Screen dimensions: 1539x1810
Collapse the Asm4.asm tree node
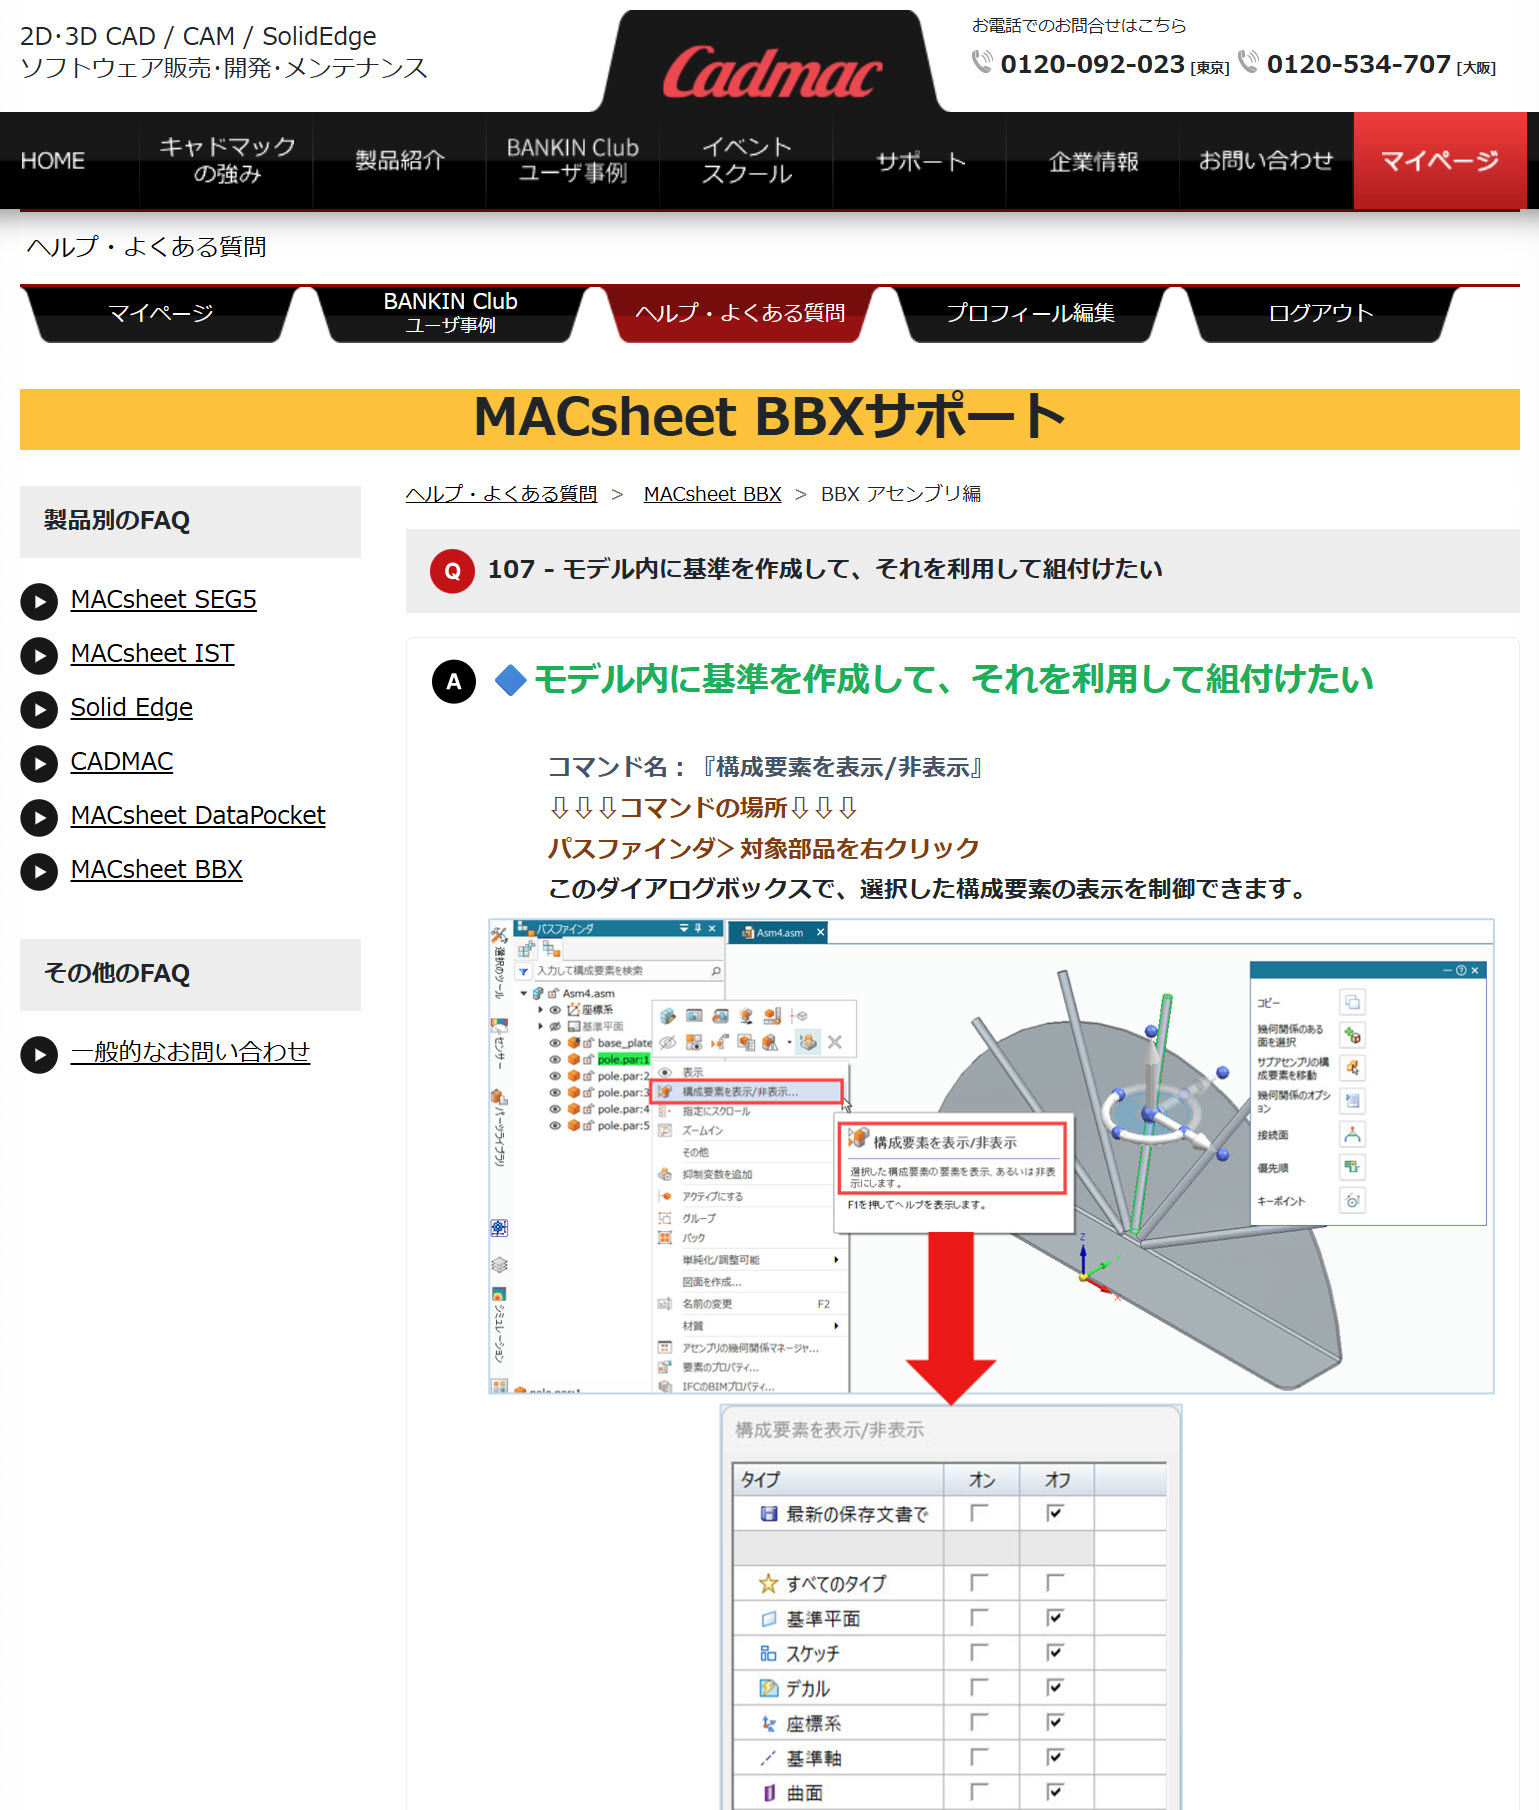pos(523,993)
